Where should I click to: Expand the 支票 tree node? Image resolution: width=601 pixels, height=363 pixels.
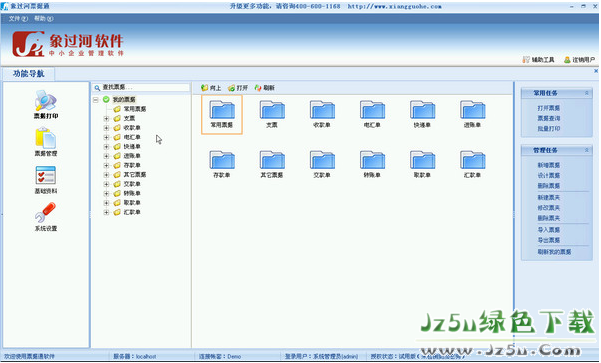coord(106,118)
